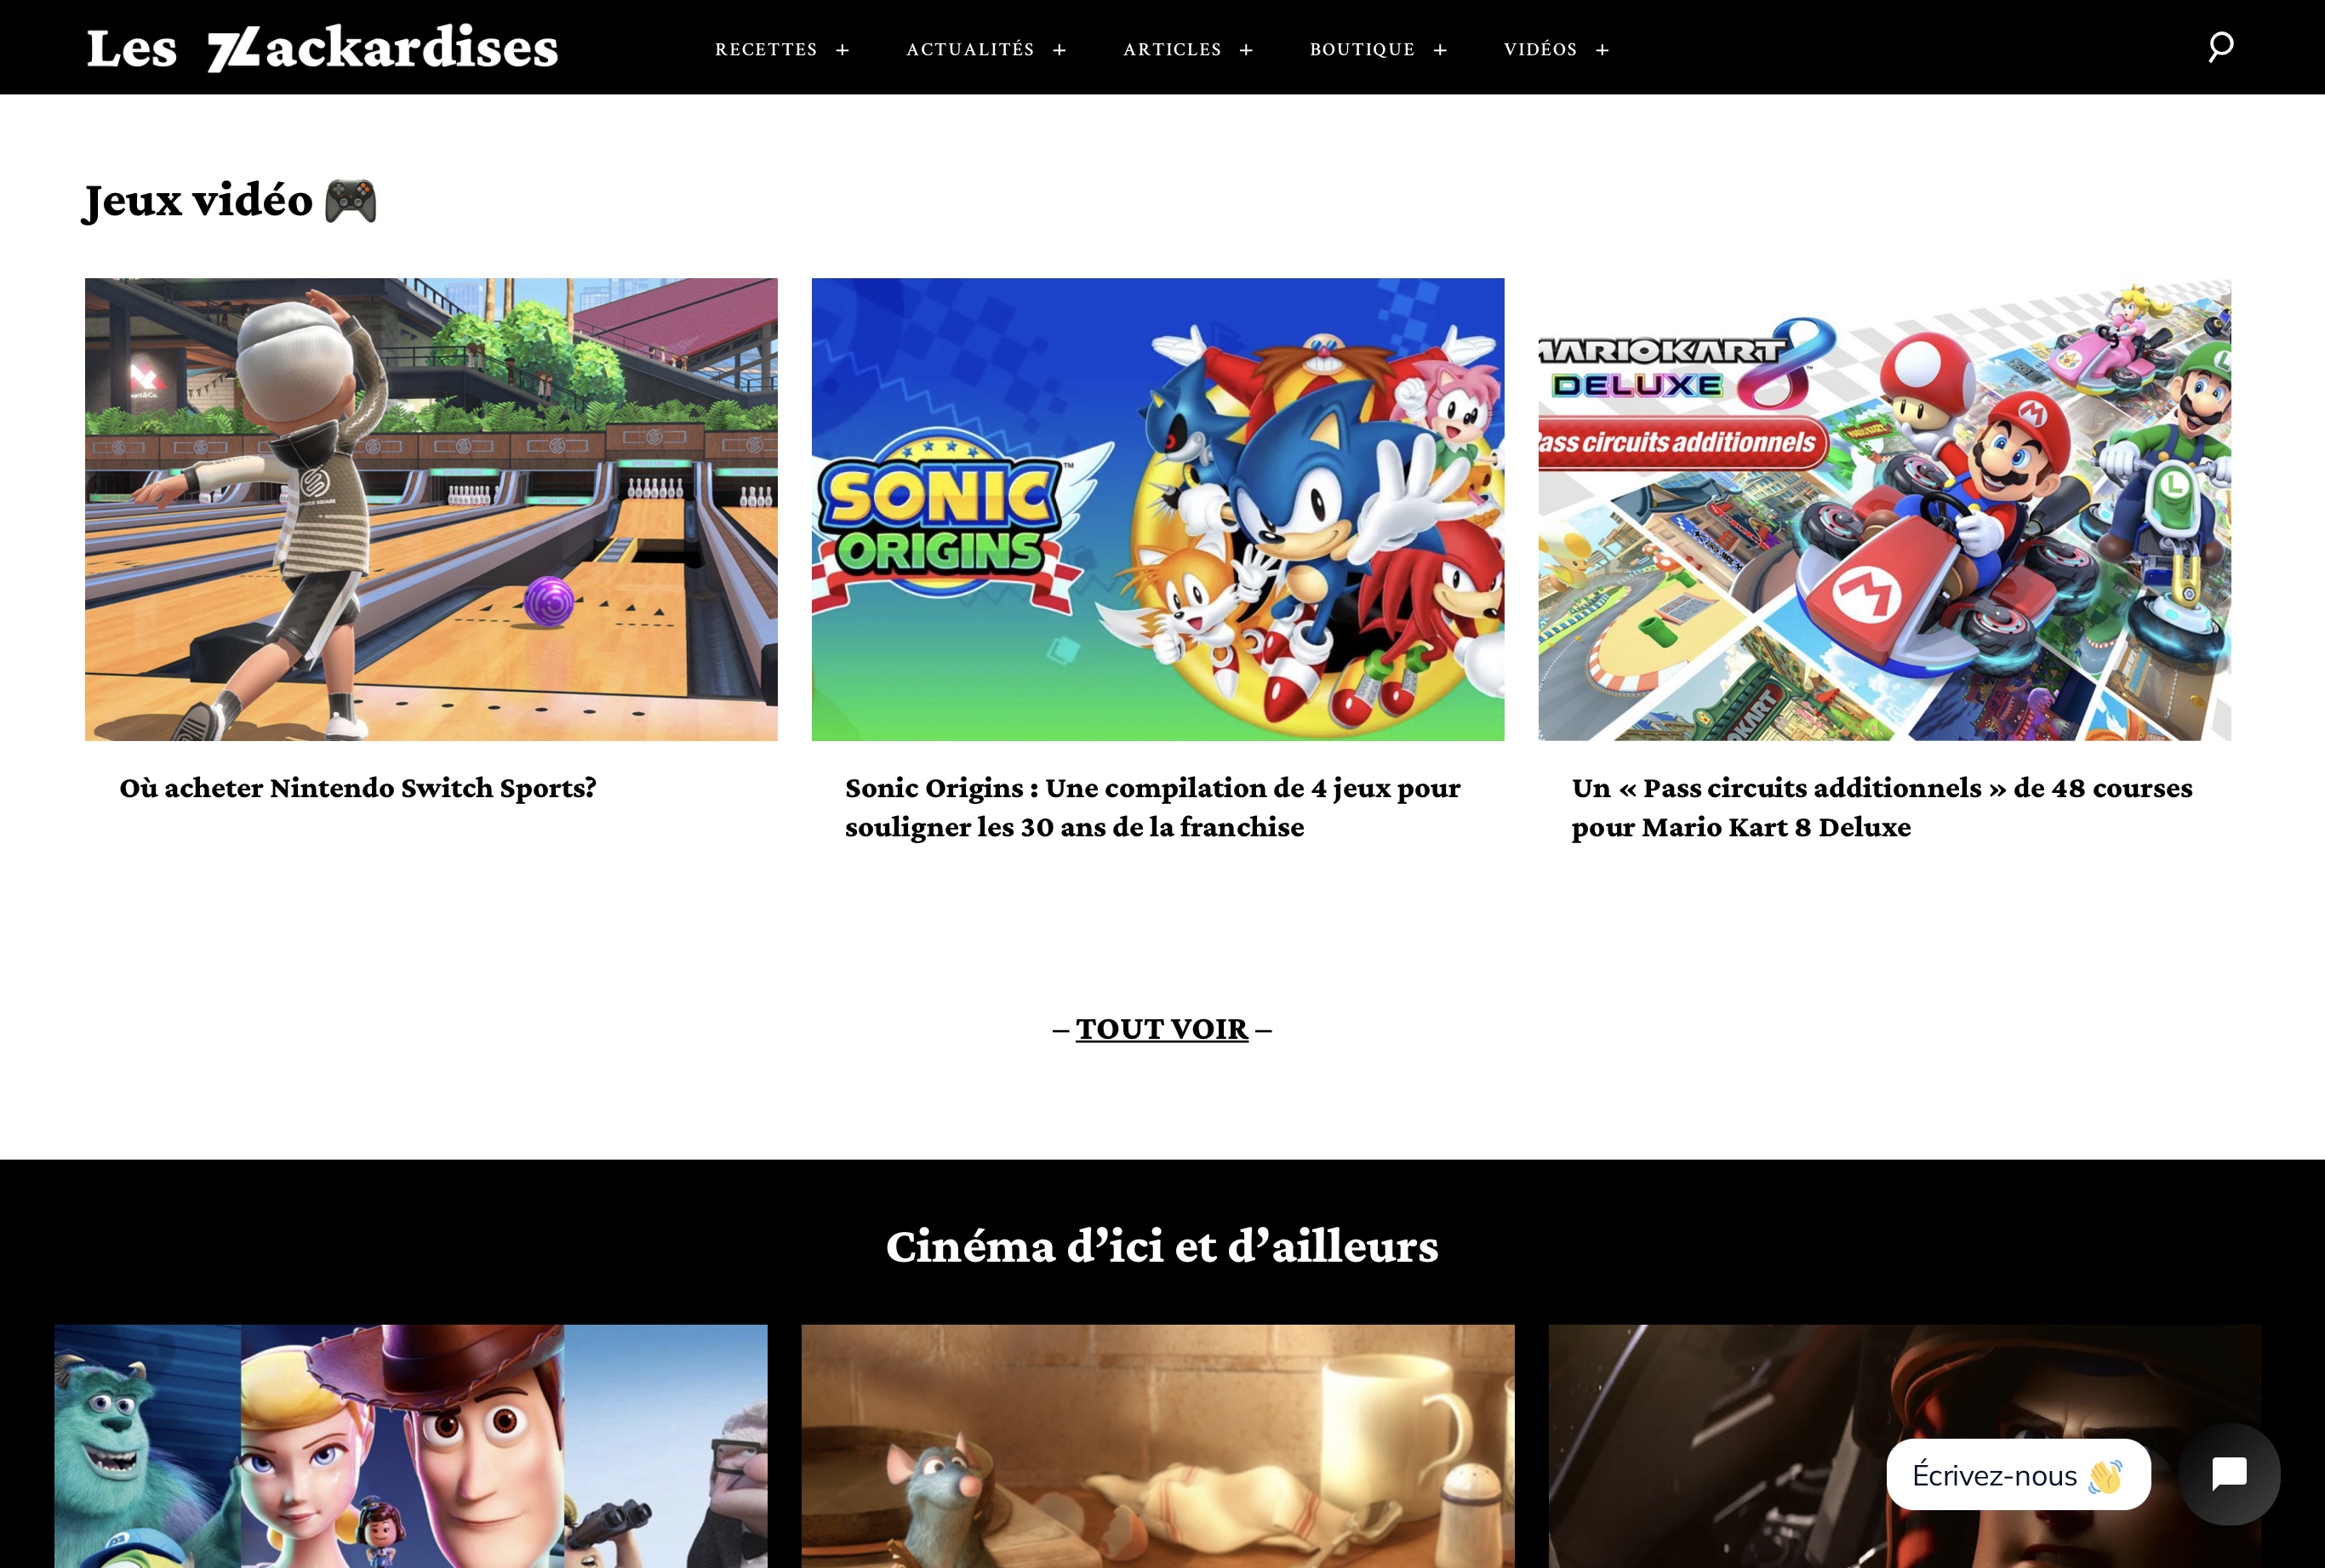Open the chat bubble widget icon
The image size is (2325, 1568).
tap(2229, 1473)
